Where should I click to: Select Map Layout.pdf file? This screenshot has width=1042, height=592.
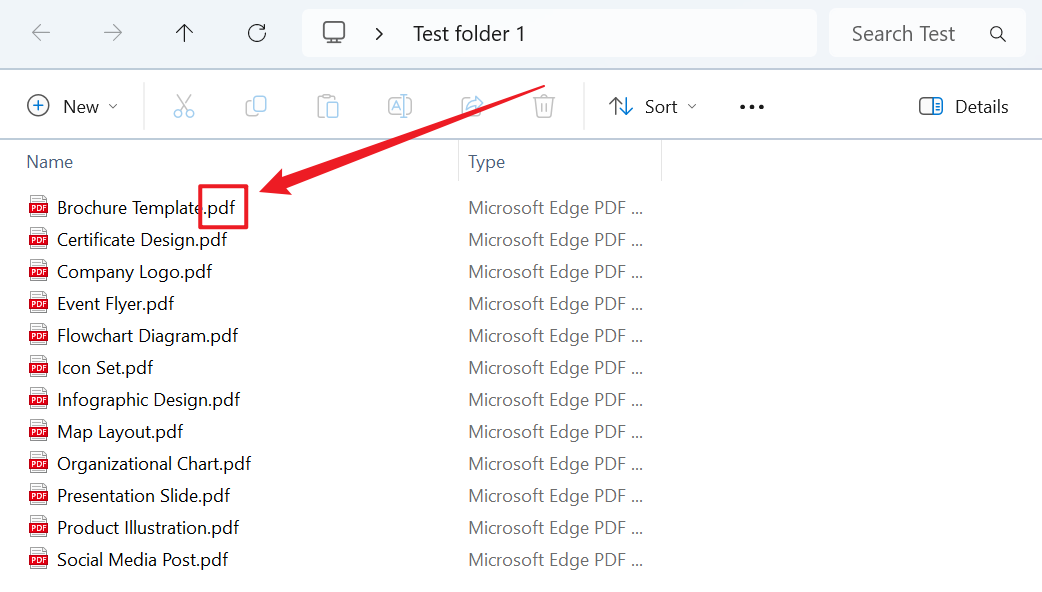coord(120,432)
